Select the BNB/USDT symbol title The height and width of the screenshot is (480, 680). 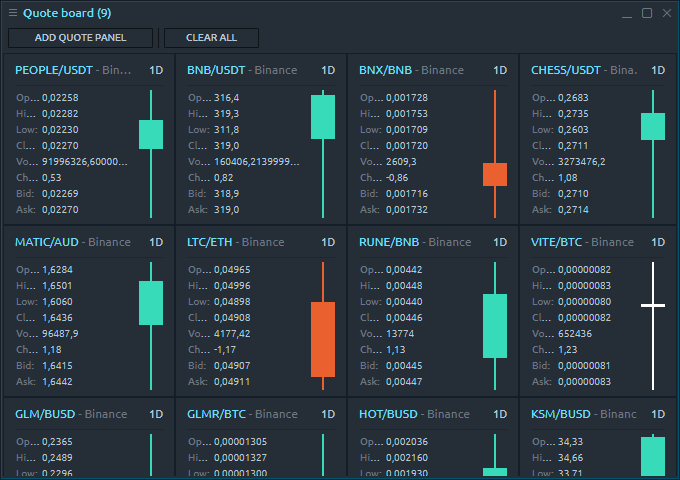tap(216, 70)
